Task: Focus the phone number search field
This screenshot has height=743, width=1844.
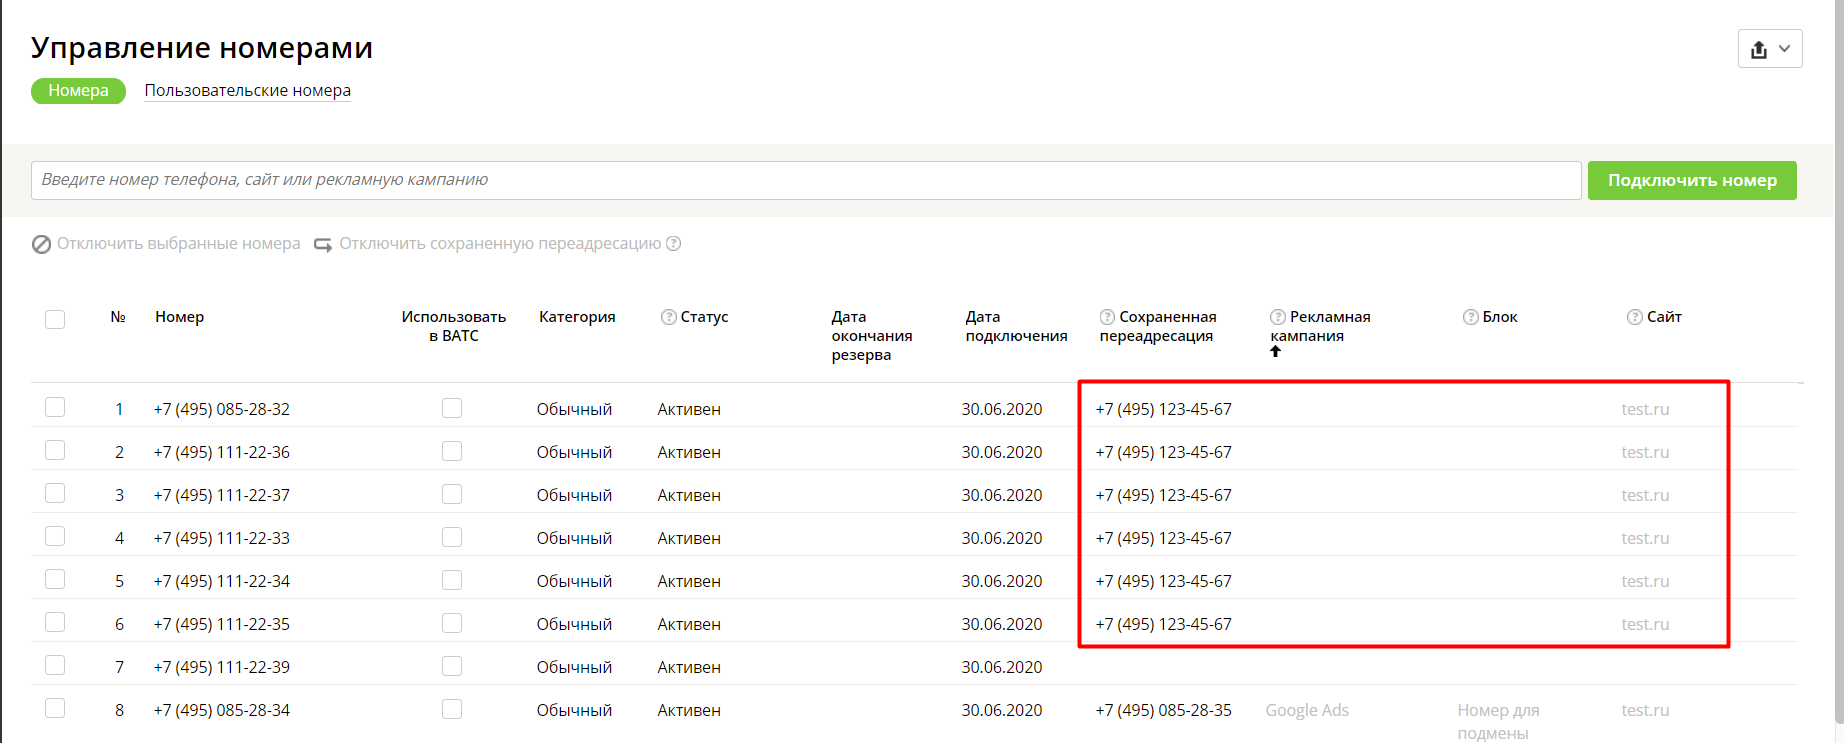Action: (805, 180)
